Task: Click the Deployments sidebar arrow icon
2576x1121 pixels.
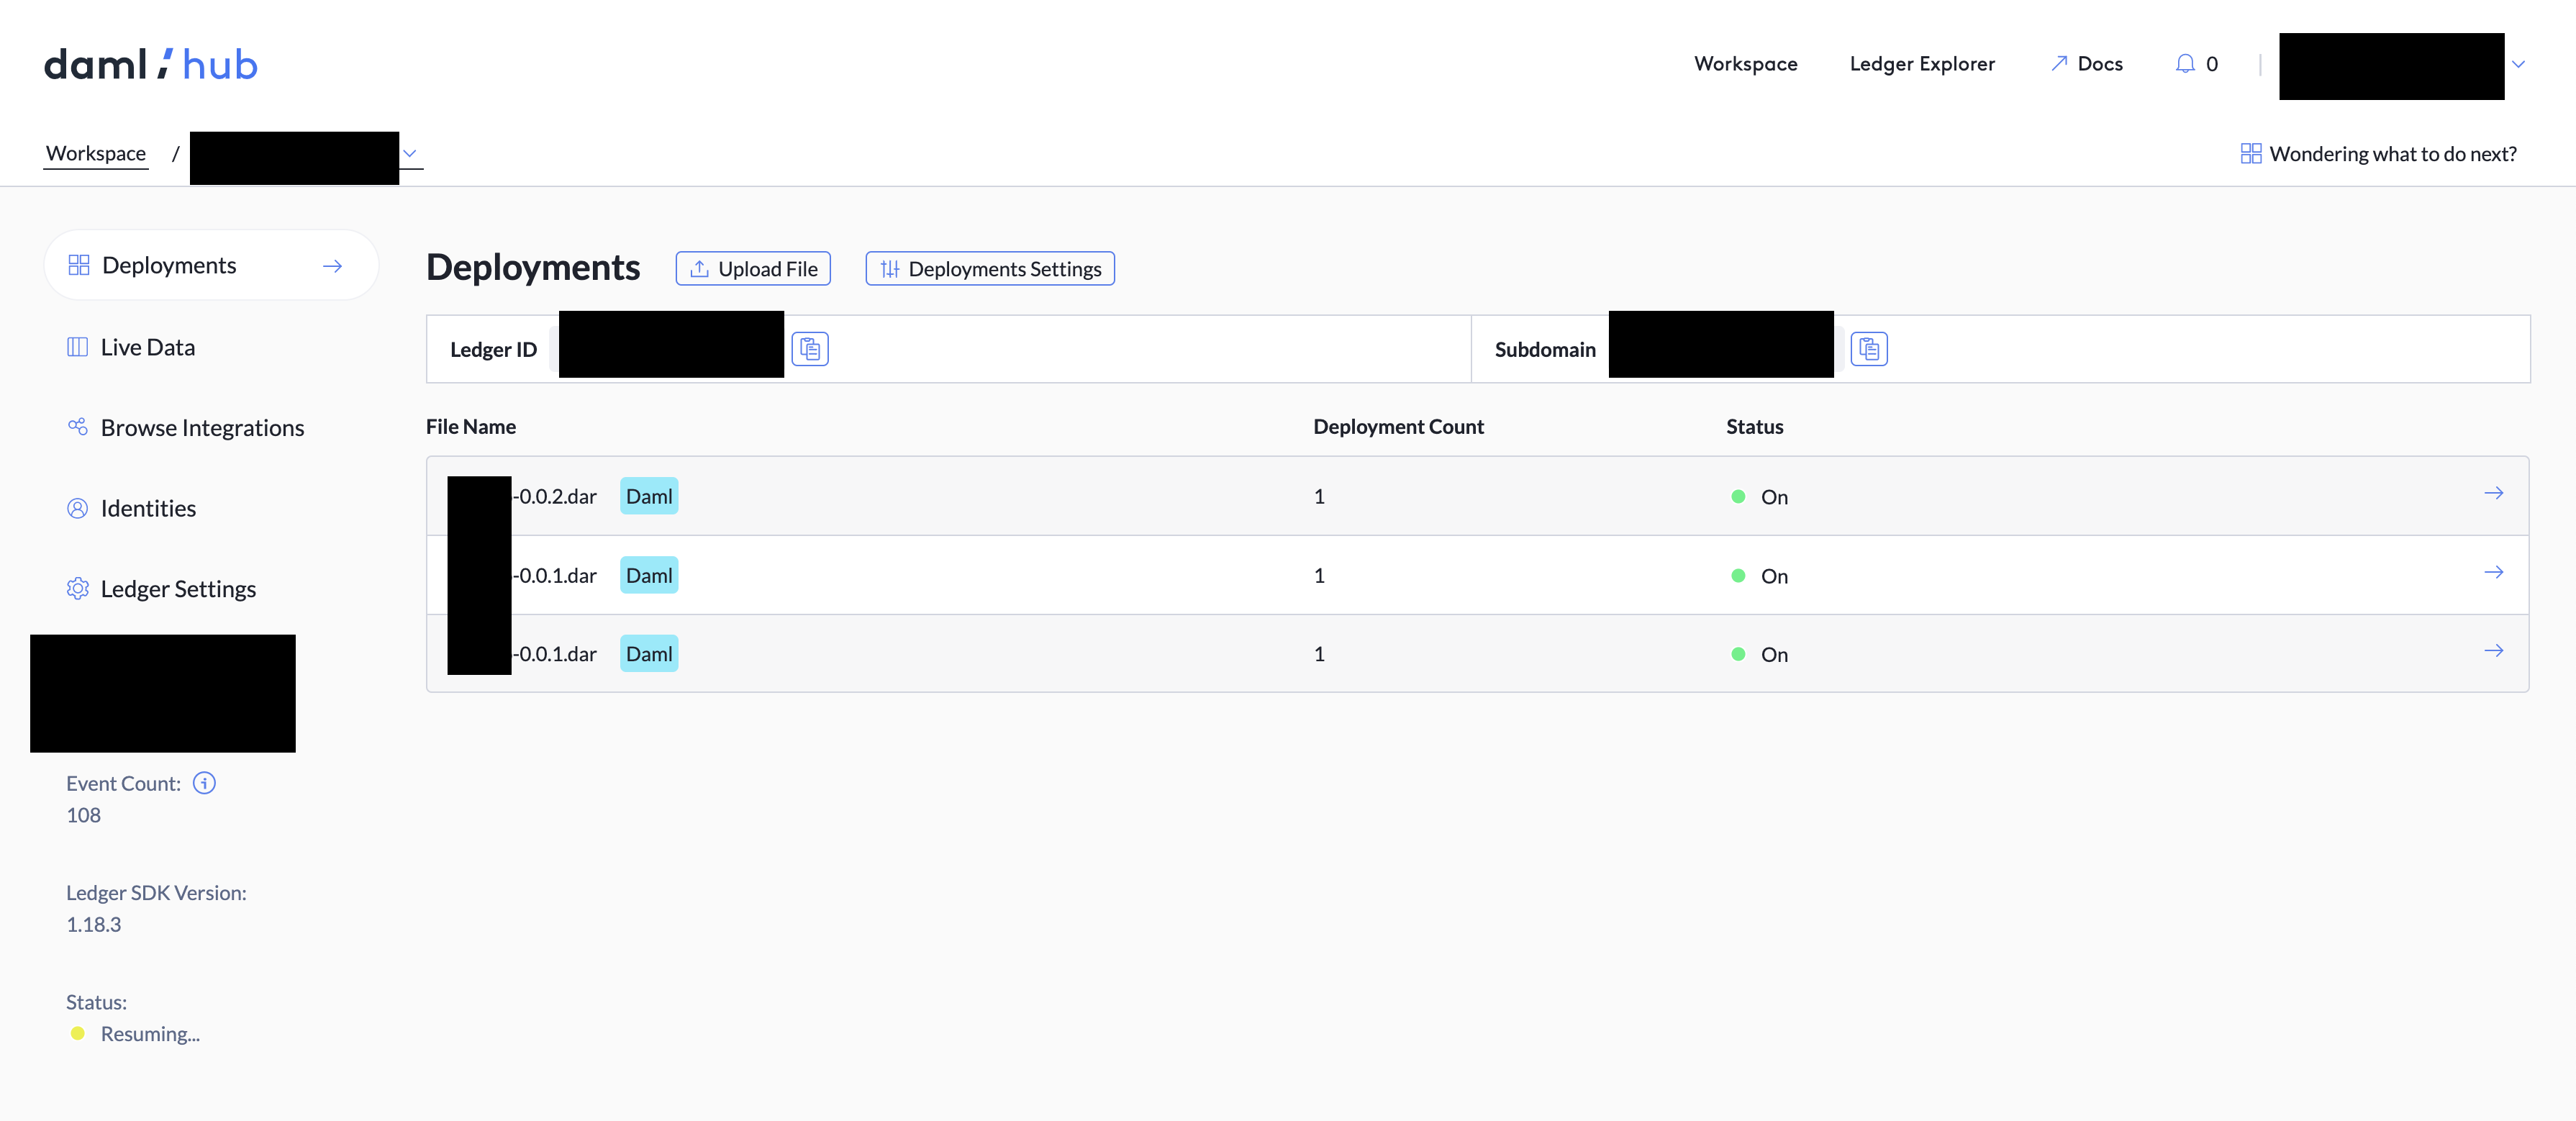Action: (332, 266)
